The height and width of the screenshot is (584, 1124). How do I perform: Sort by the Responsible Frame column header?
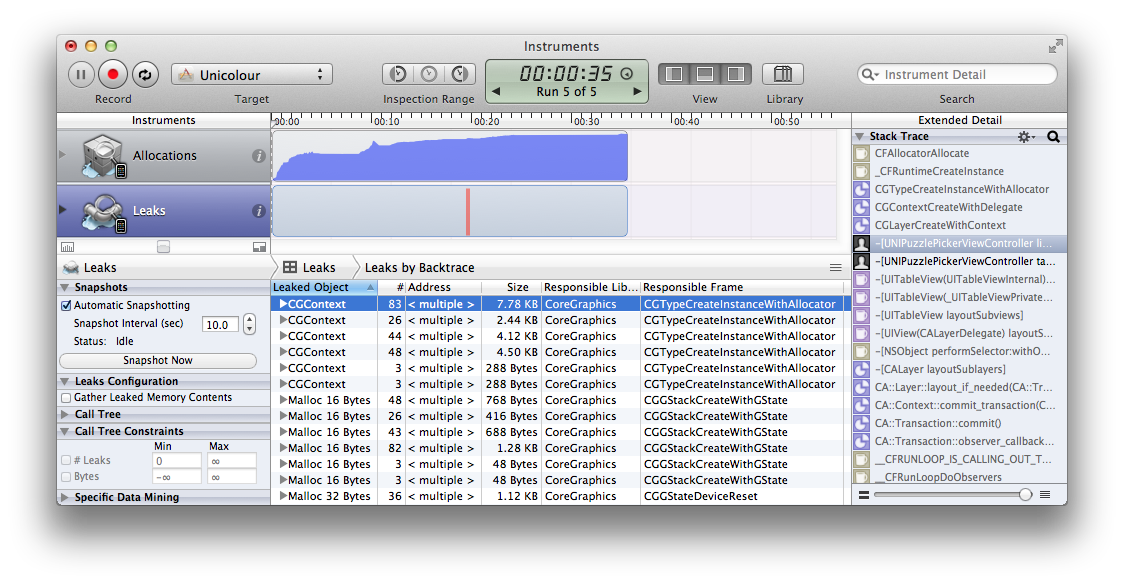coord(742,287)
